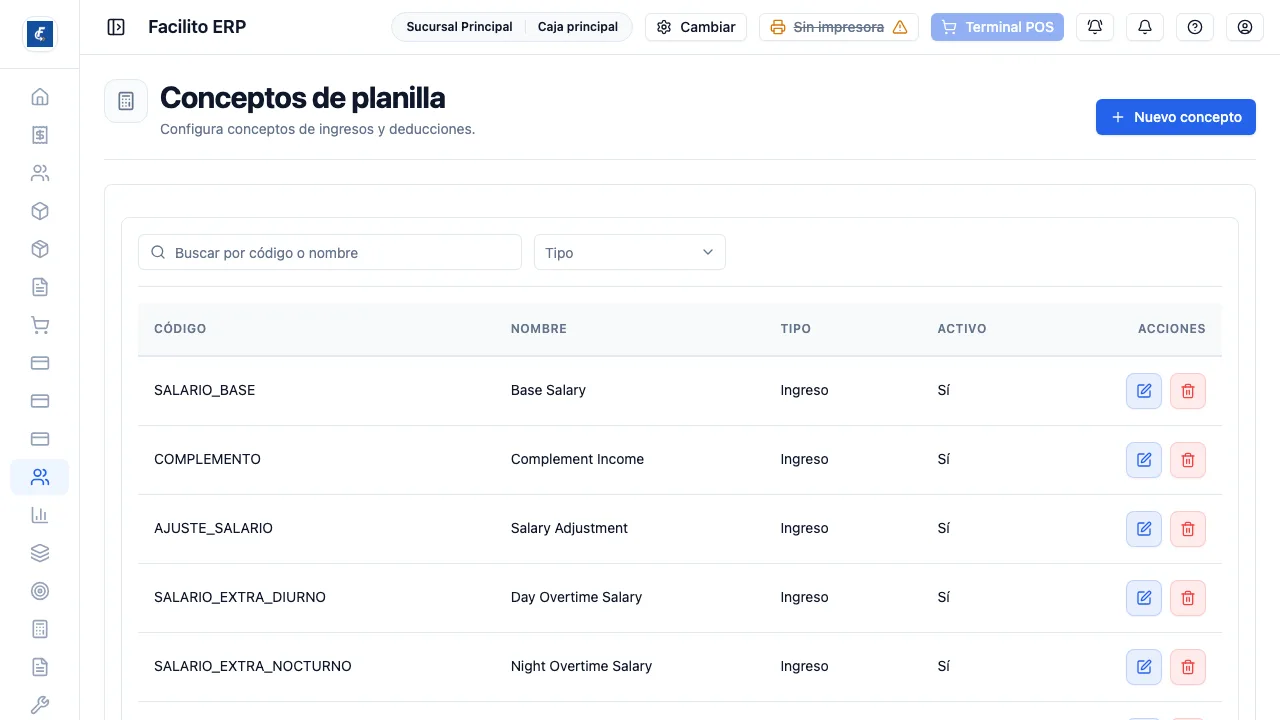The height and width of the screenshot is (720, 1280).
Task: Open the target circle sidebar icon
Action: click(40, 591)
